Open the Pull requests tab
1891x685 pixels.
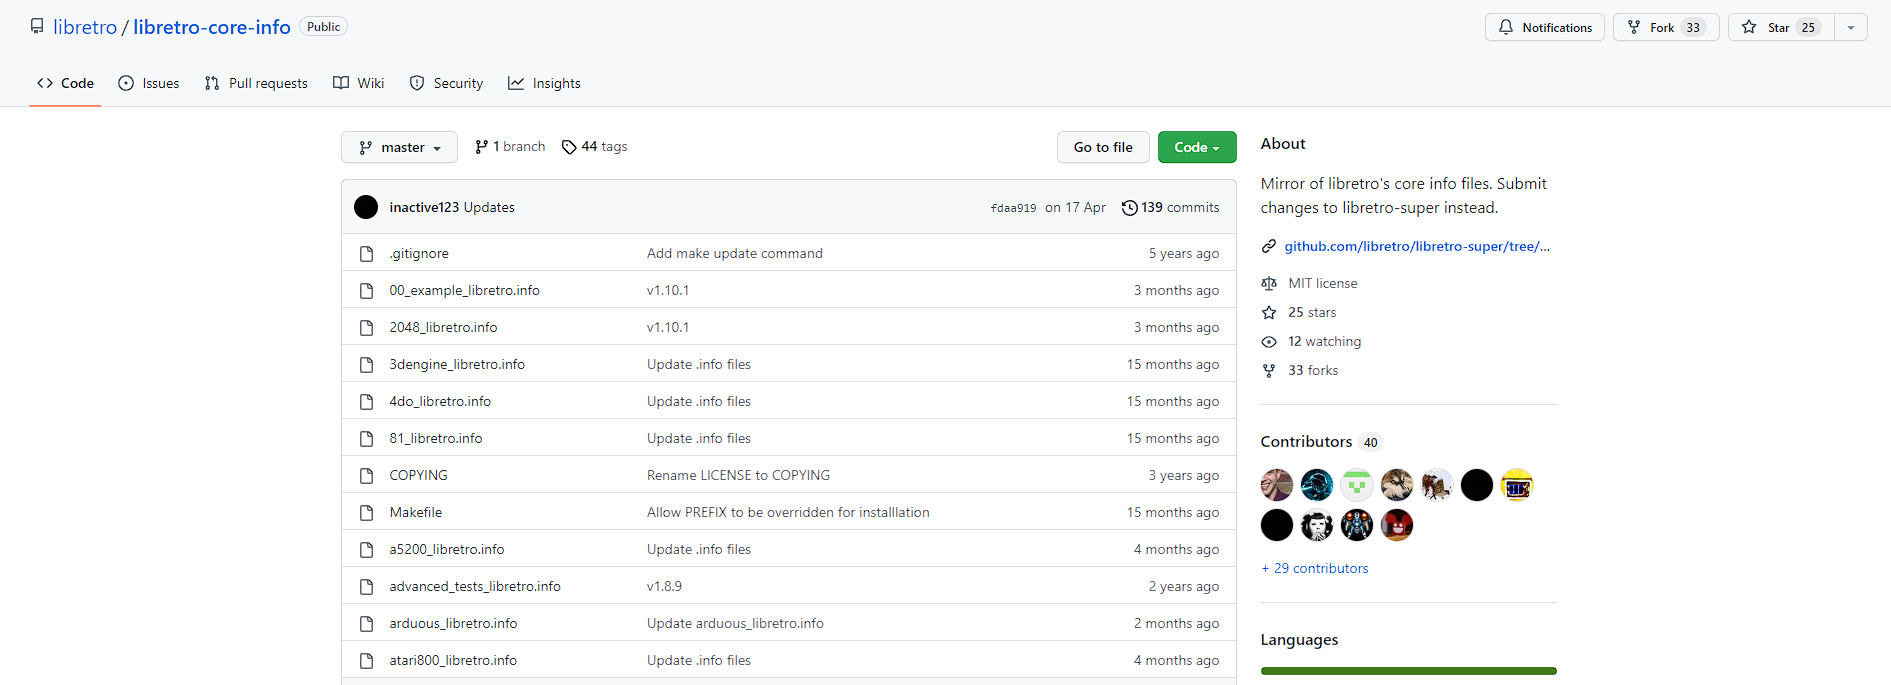256,83
